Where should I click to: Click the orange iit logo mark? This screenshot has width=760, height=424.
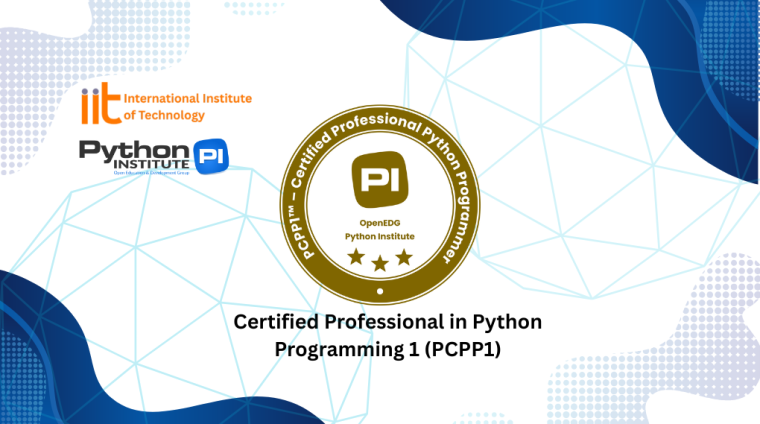pyautogui.click(x=101, y=104)
